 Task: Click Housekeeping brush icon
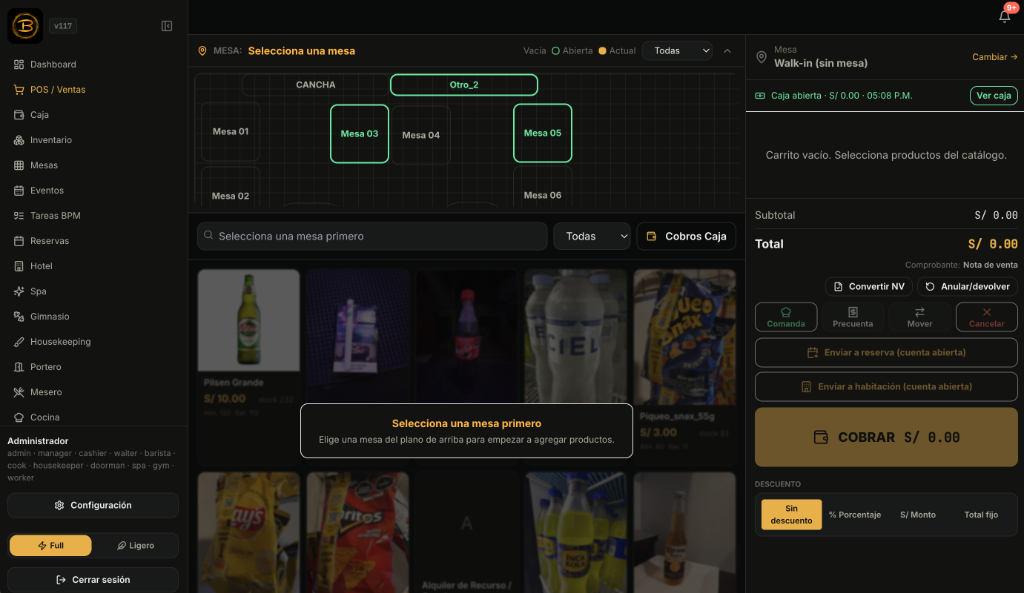tap(19, 342)
